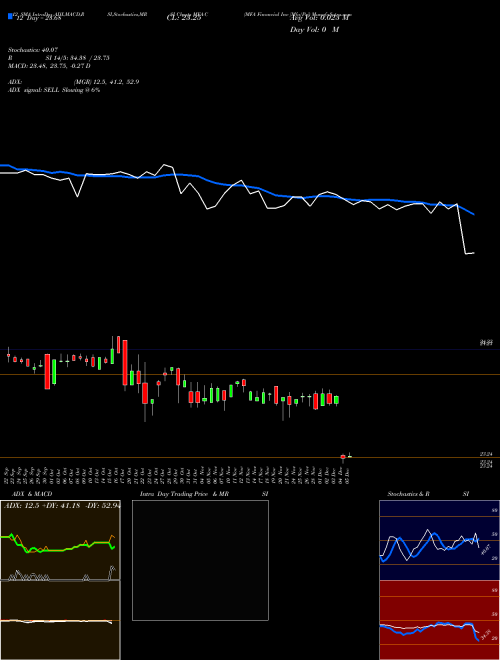Viewport: 500px width, 660px height.
Task: Click the 'SI 14/3: 34.38 / 23.73' readout
Action: (x=78, y=58)
